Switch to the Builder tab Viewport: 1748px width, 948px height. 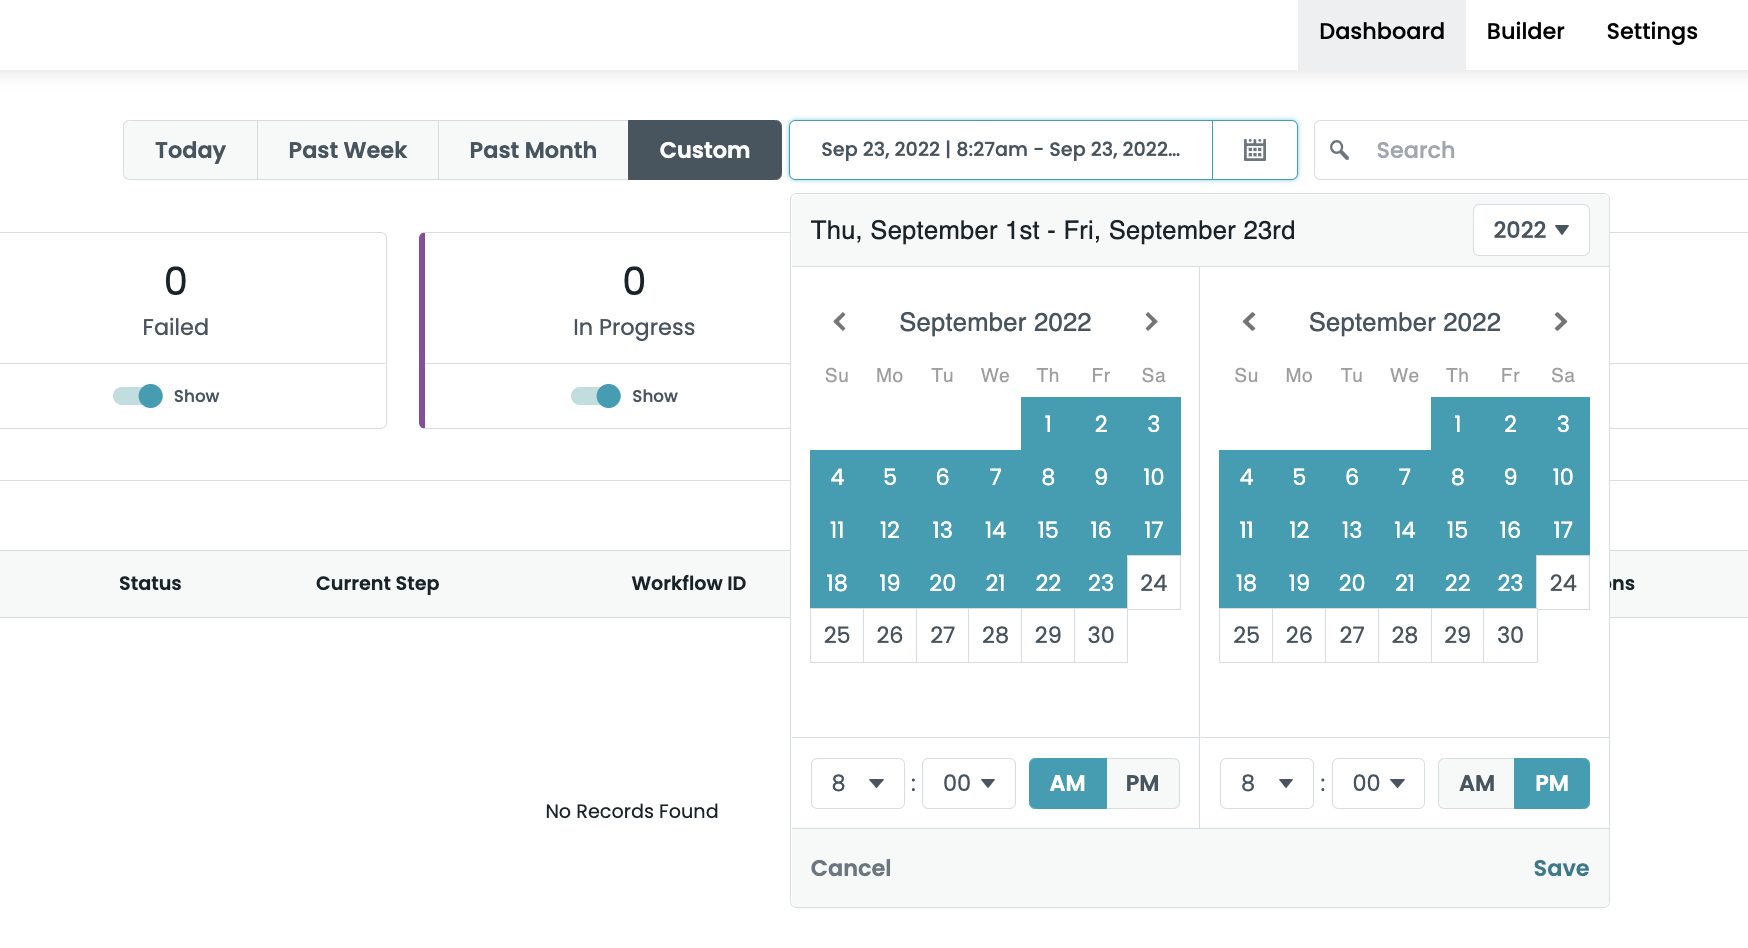click(1524, 31)
